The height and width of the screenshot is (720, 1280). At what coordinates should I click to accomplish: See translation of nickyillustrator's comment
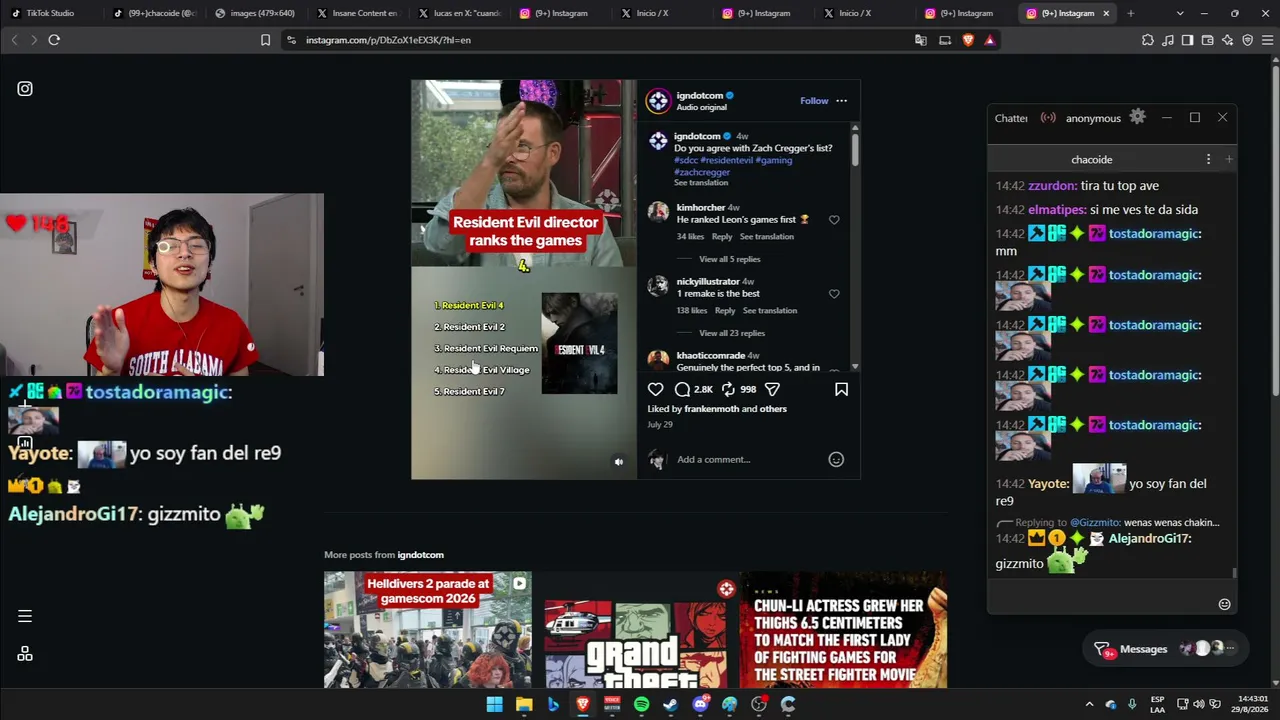coord(770,311)
